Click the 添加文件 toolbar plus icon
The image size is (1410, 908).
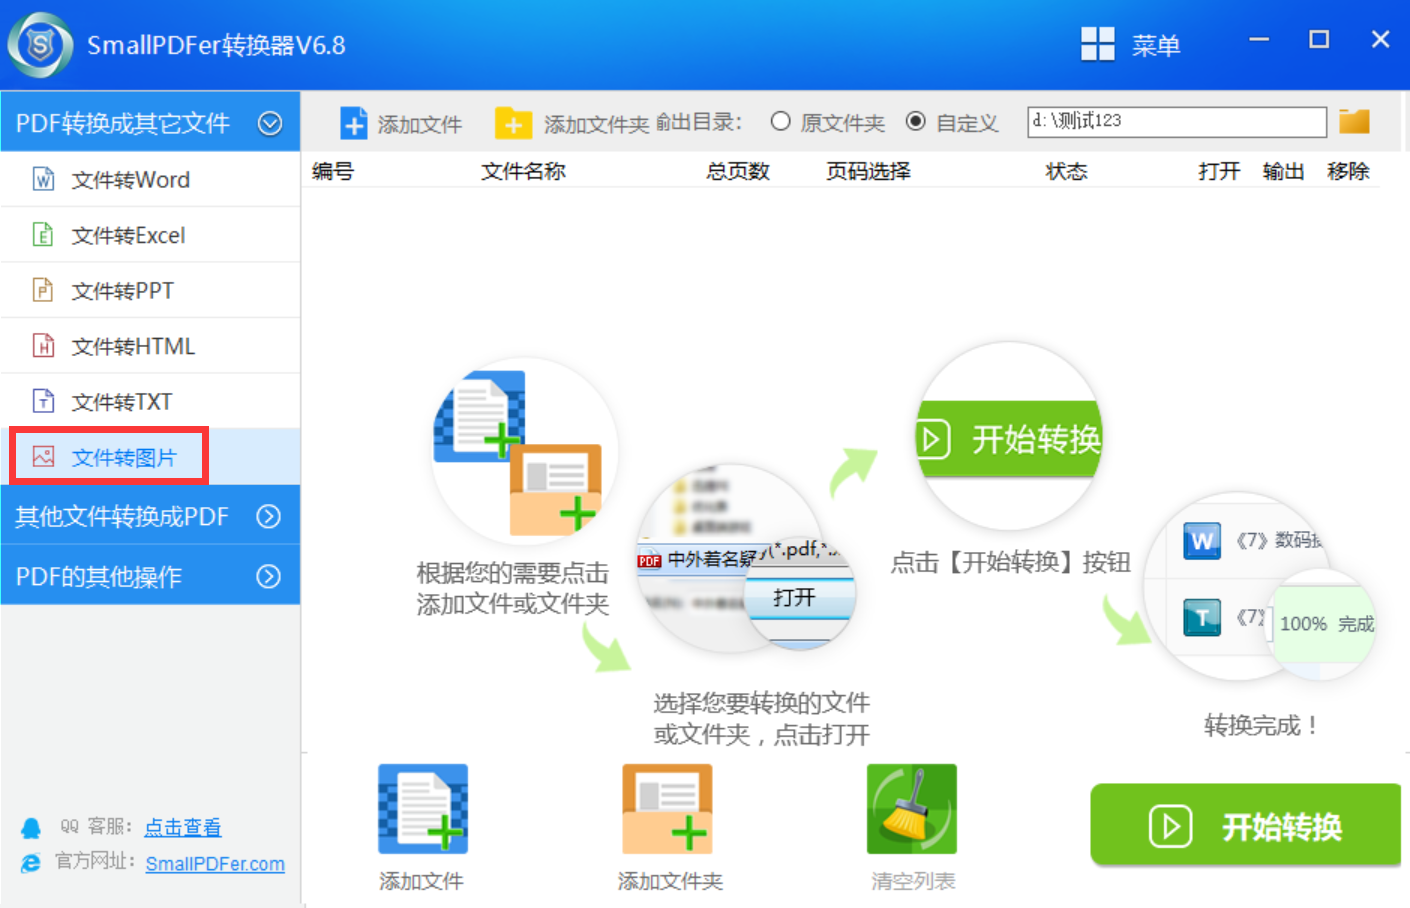pyautogui.click(x=354, y=123)
